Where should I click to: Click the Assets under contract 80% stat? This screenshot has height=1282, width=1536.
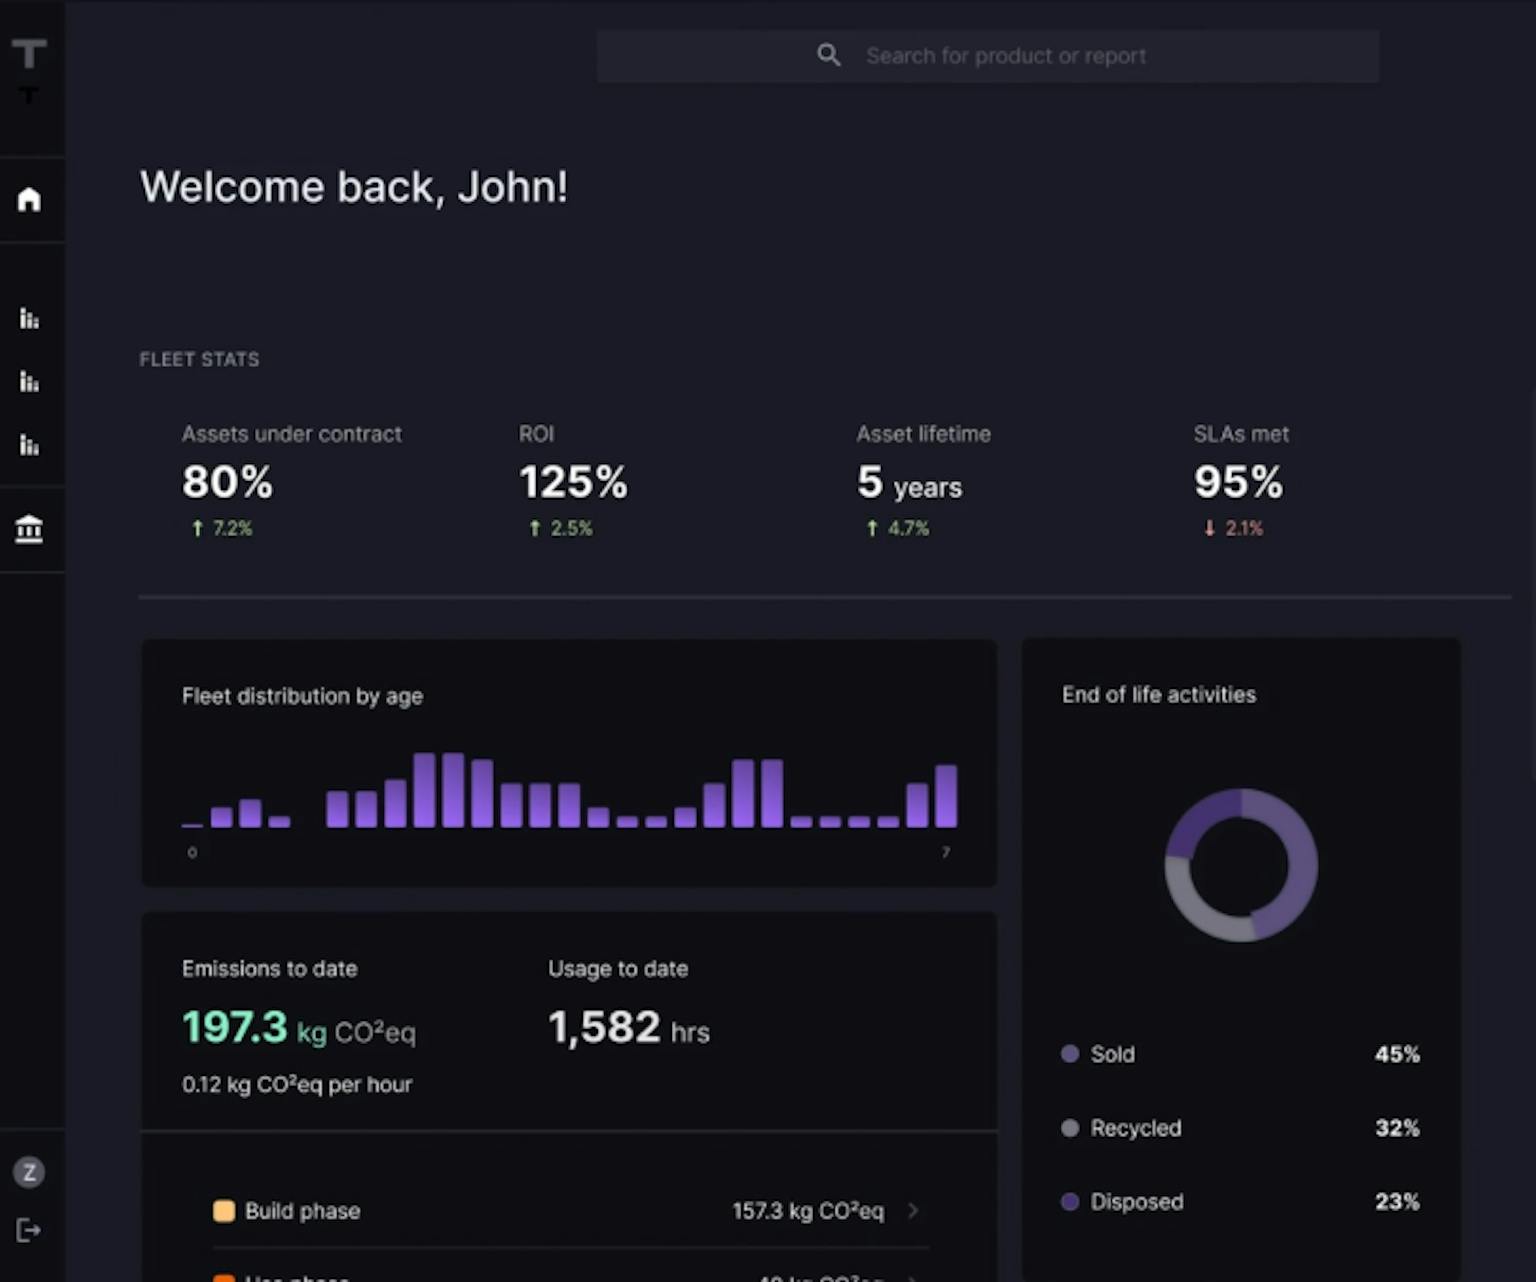[x=227, y=482]
